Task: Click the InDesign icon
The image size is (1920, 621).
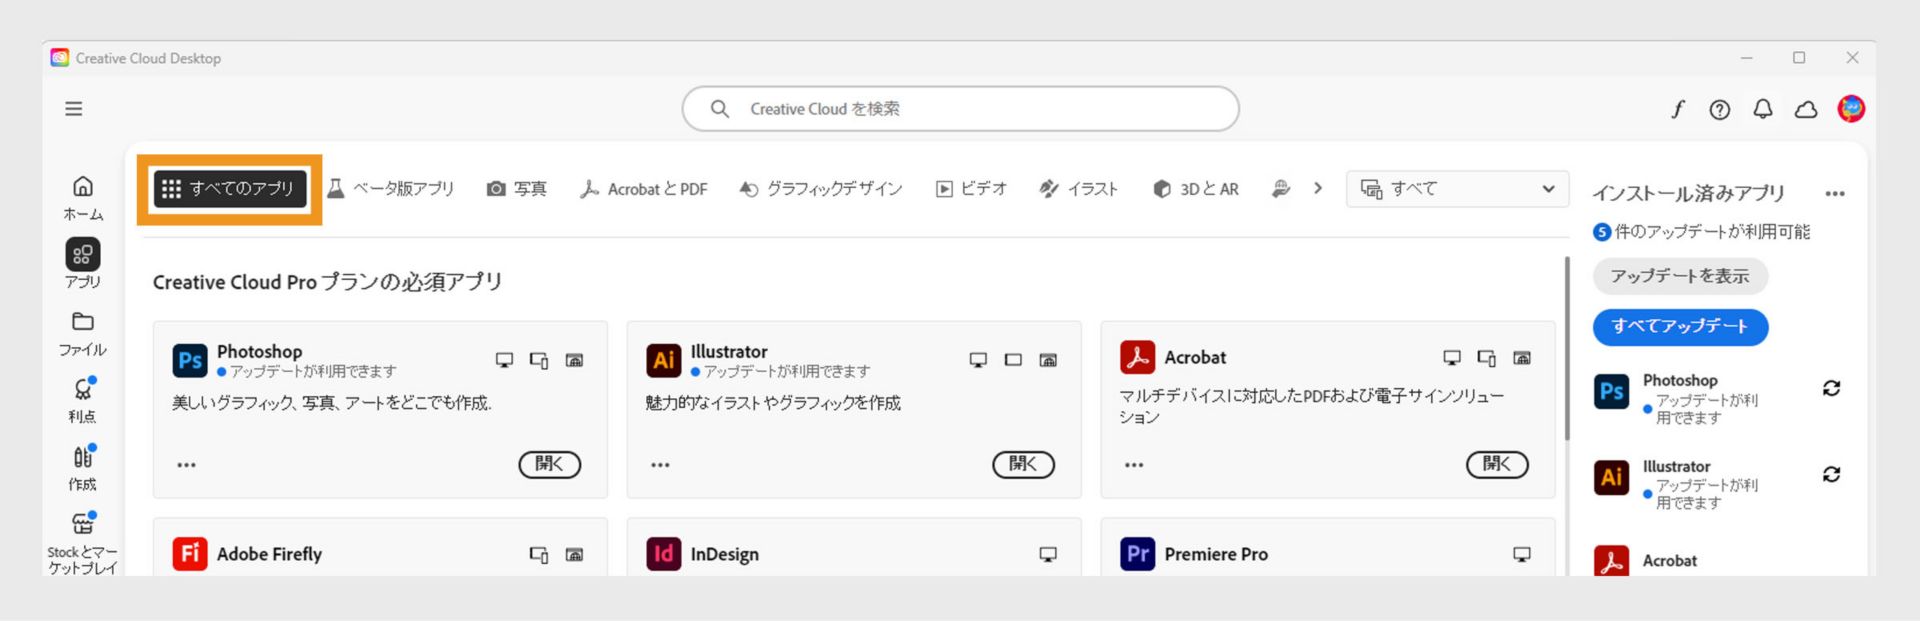Action: [664, 553]
